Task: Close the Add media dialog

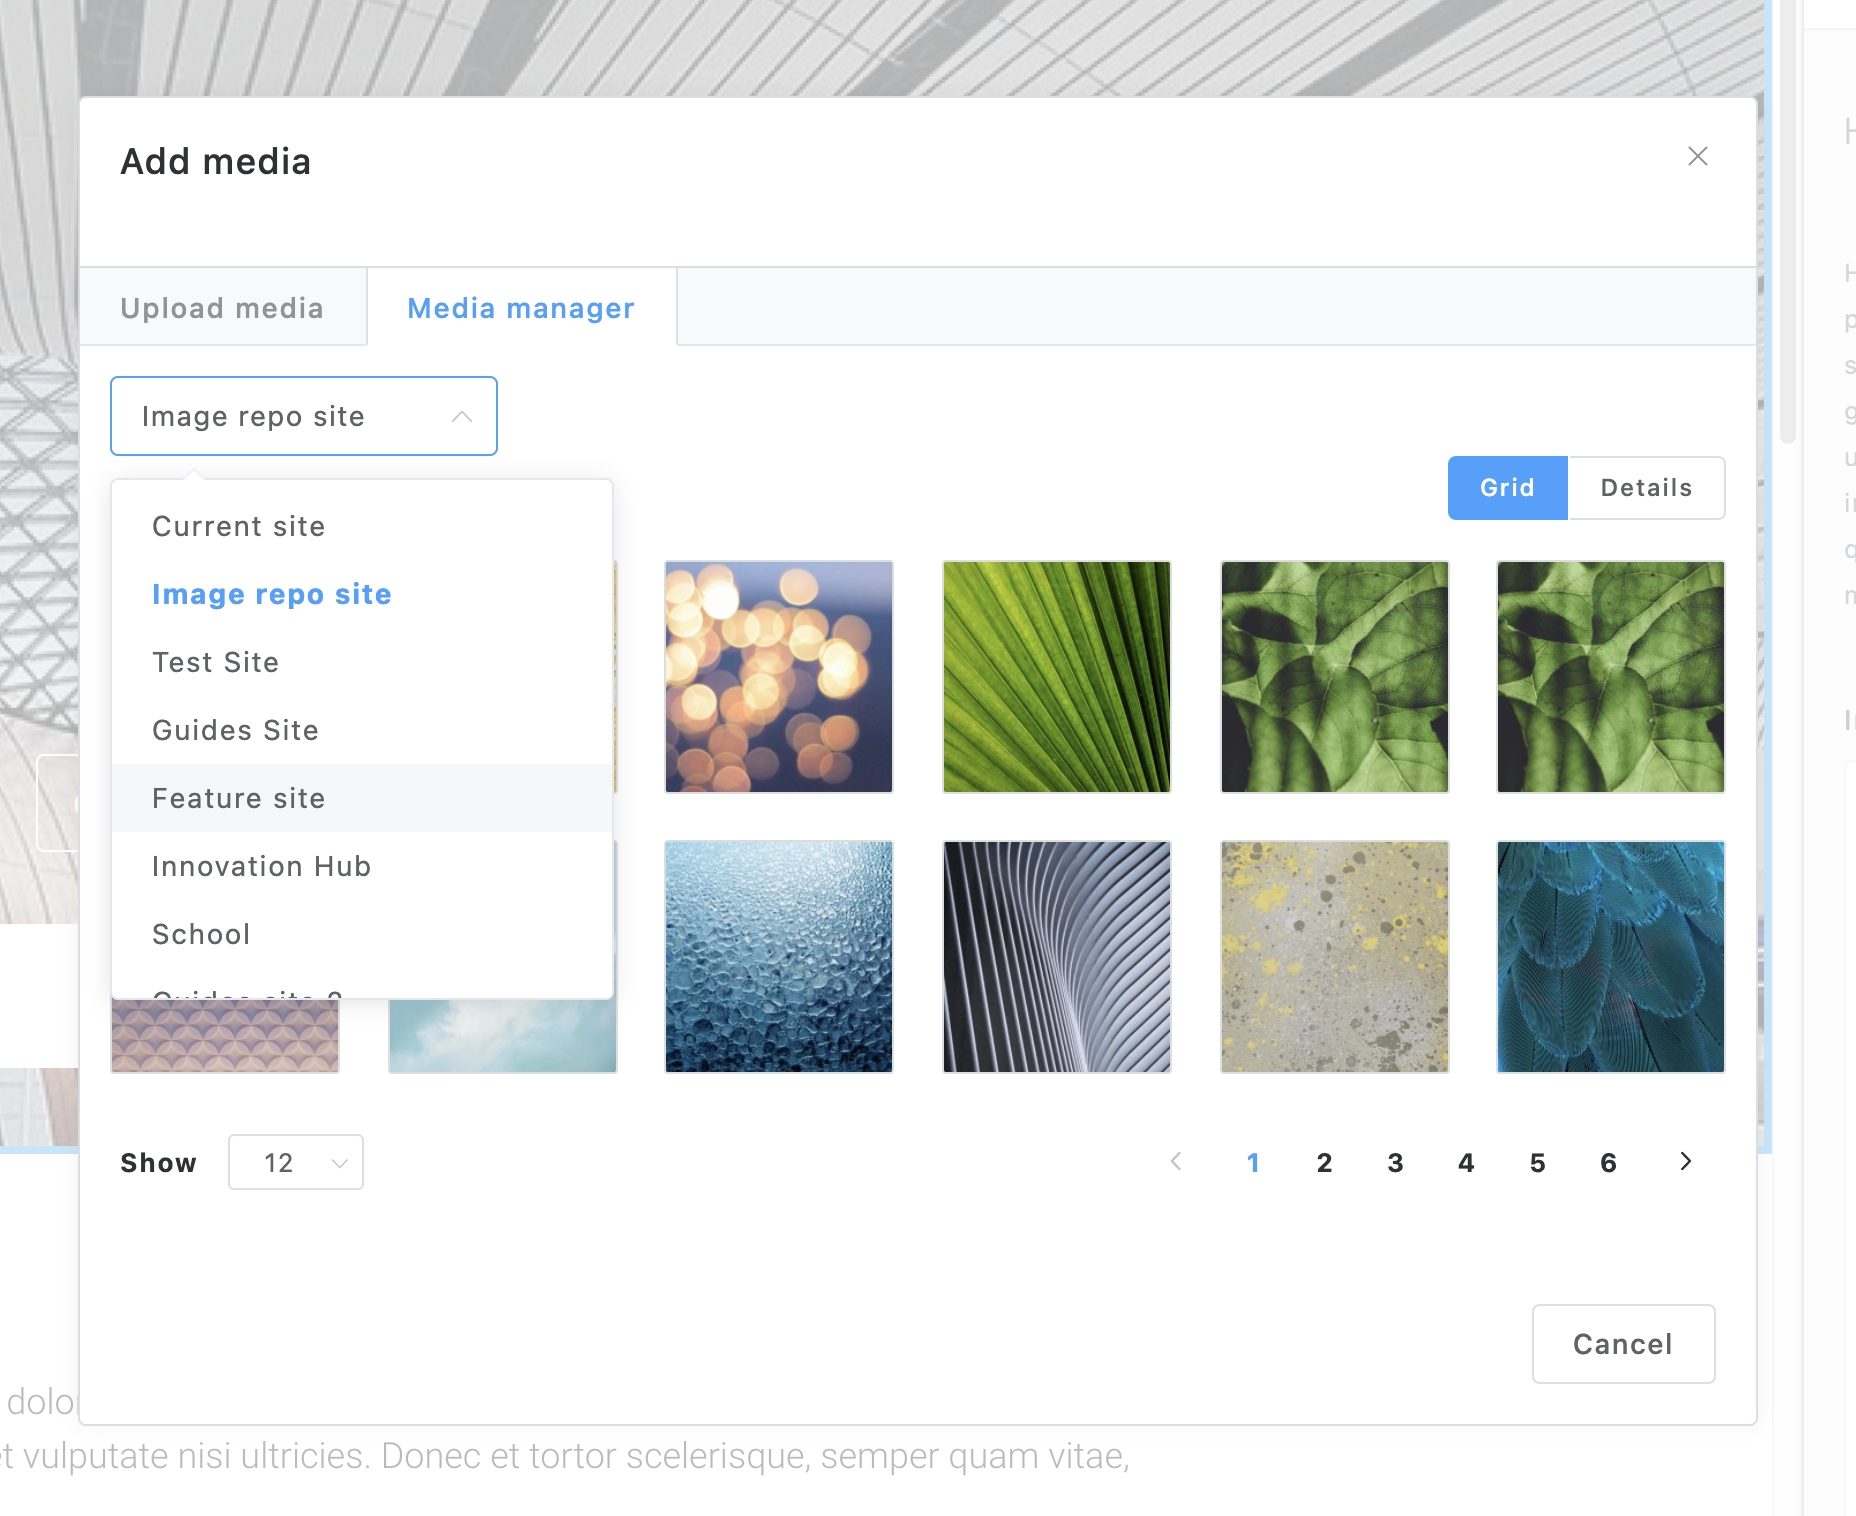Action: click(1697, 156)
